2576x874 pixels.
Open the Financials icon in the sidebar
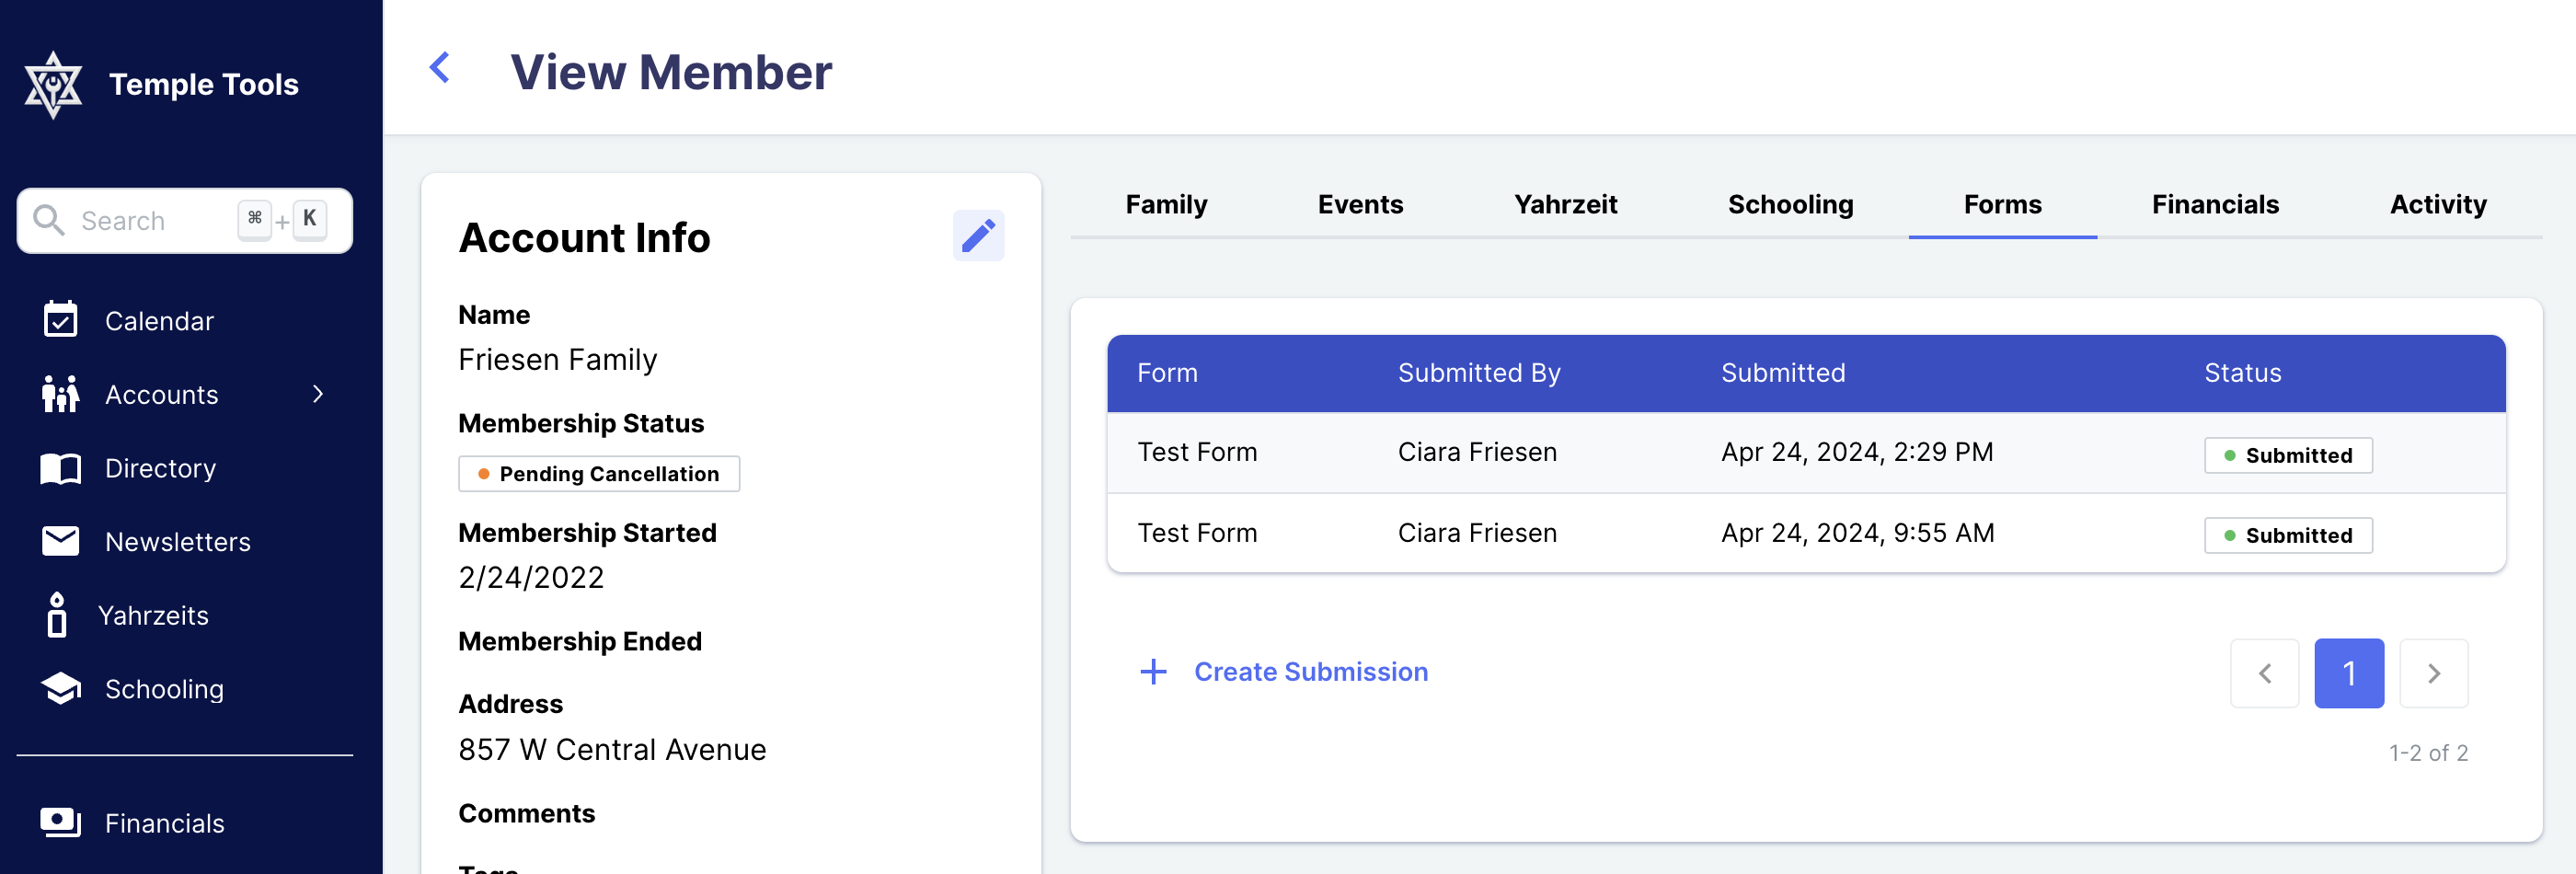(x=61, y=822)
